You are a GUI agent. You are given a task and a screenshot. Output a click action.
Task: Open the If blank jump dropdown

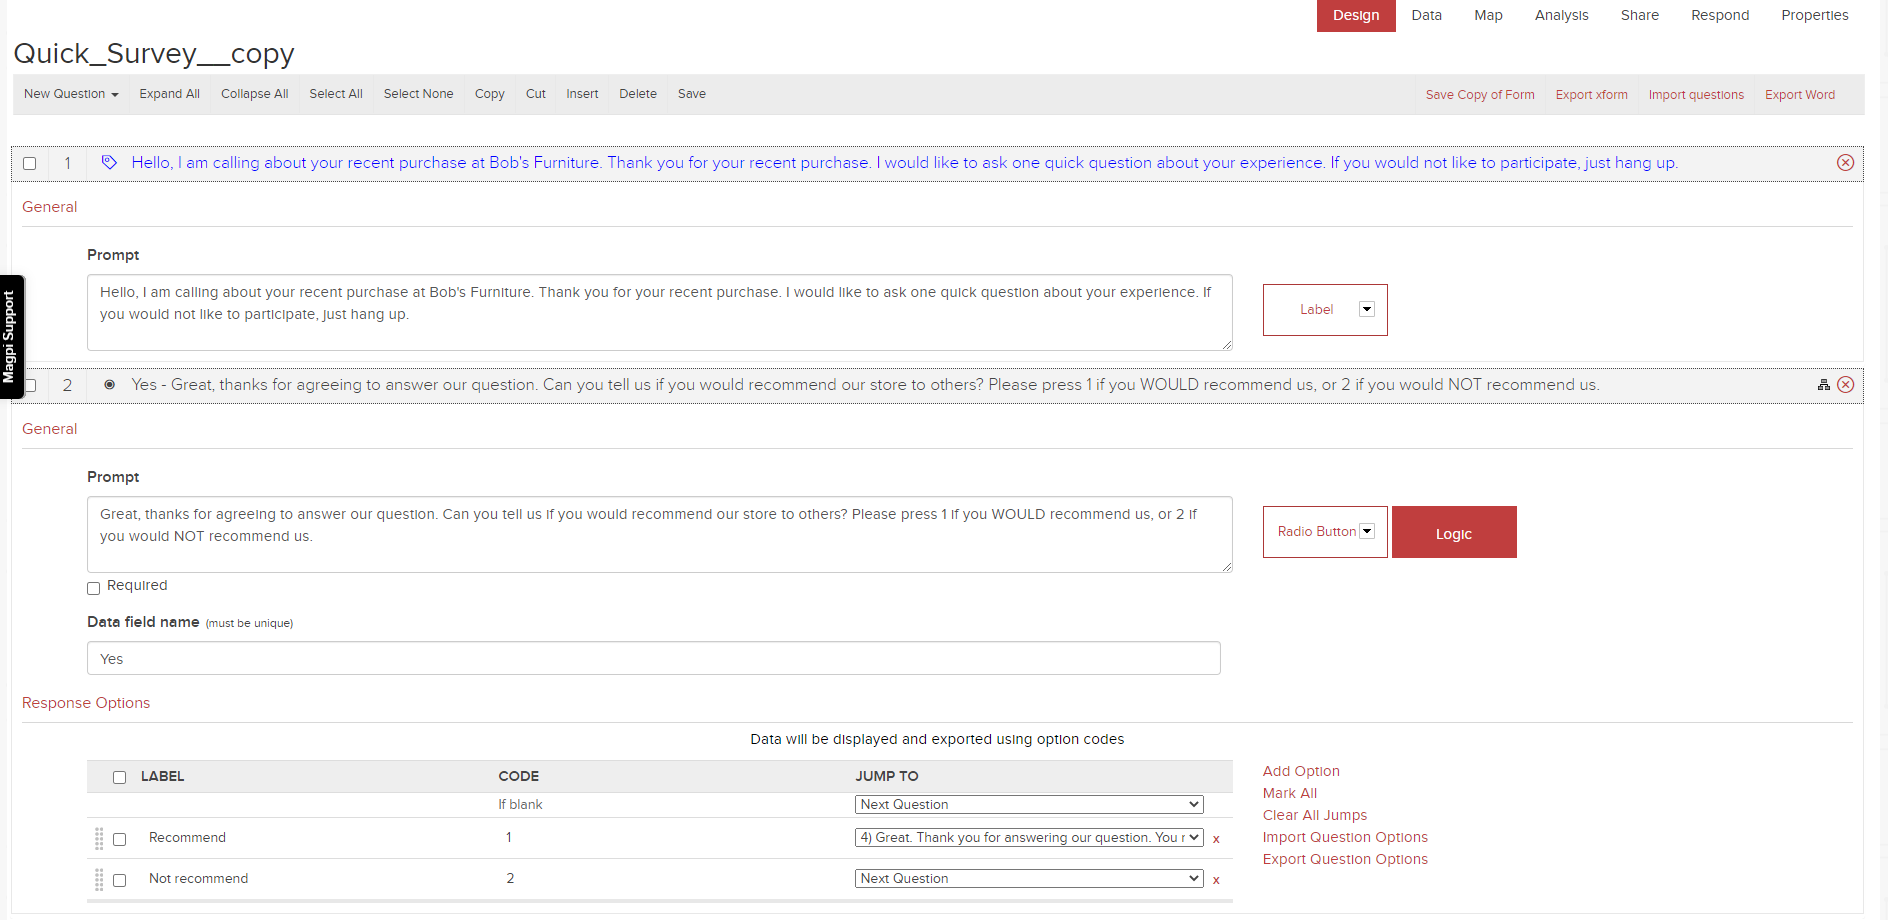tap(1028, 804)
